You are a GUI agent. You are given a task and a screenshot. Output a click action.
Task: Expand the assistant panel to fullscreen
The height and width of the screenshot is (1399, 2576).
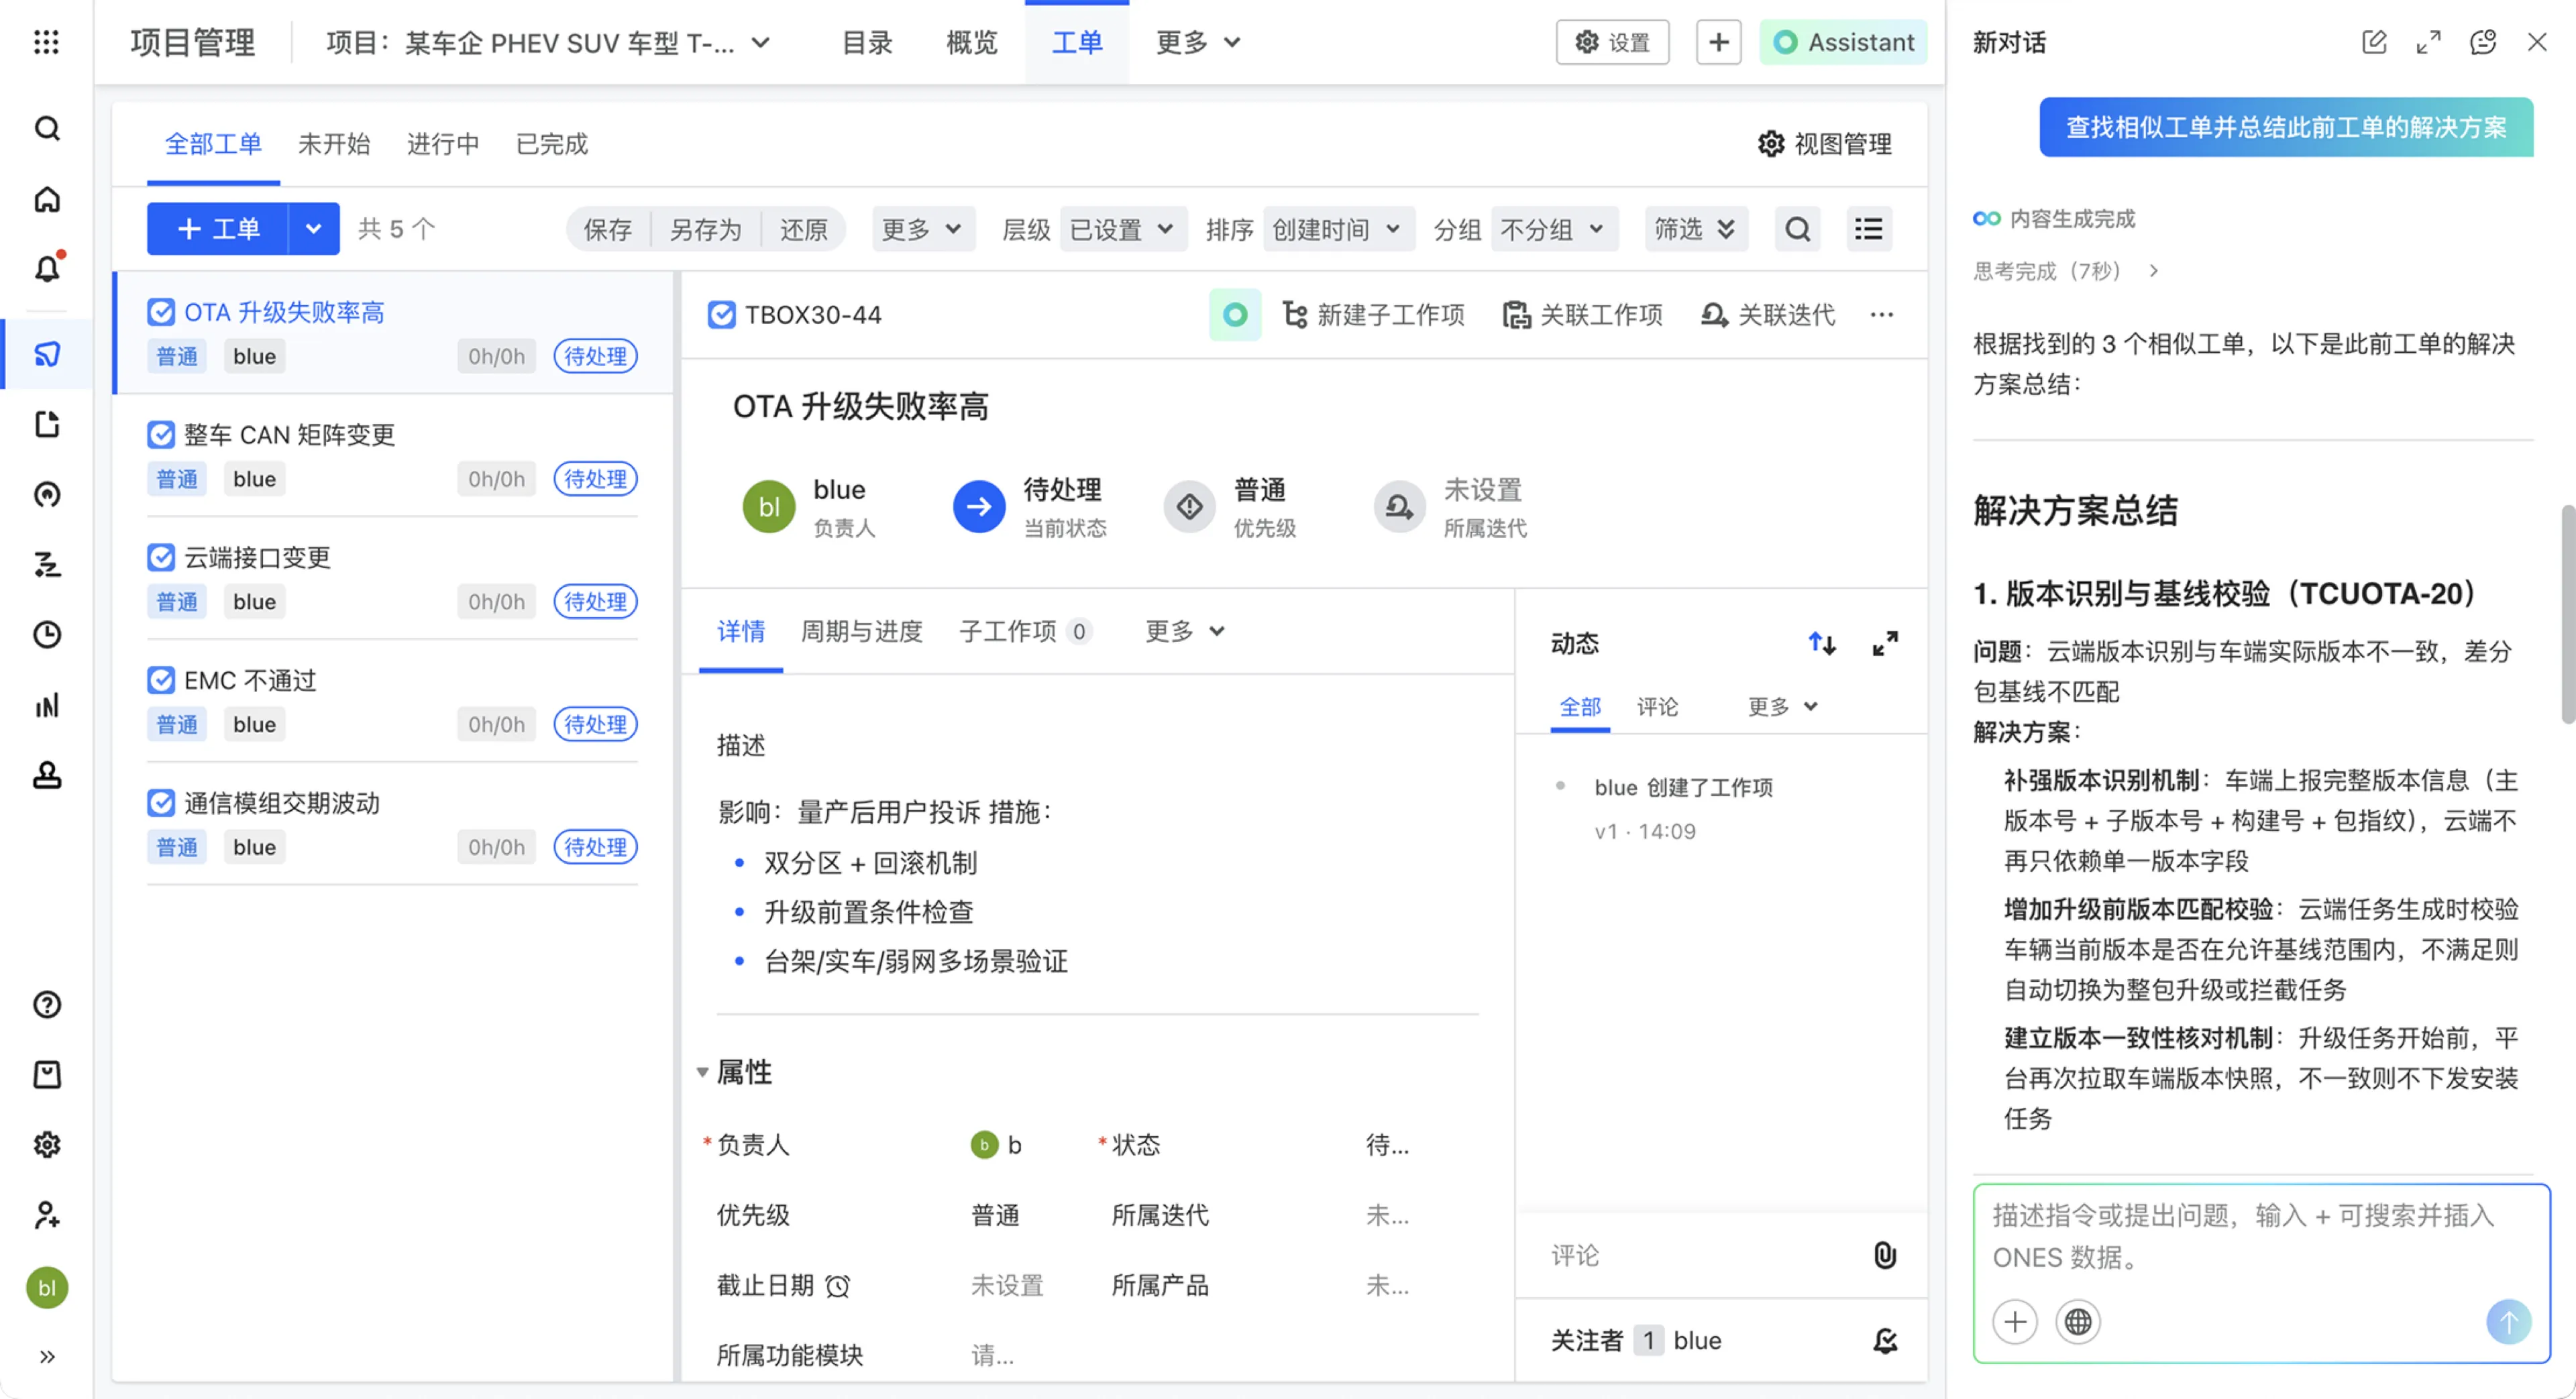coord(2428,42)
